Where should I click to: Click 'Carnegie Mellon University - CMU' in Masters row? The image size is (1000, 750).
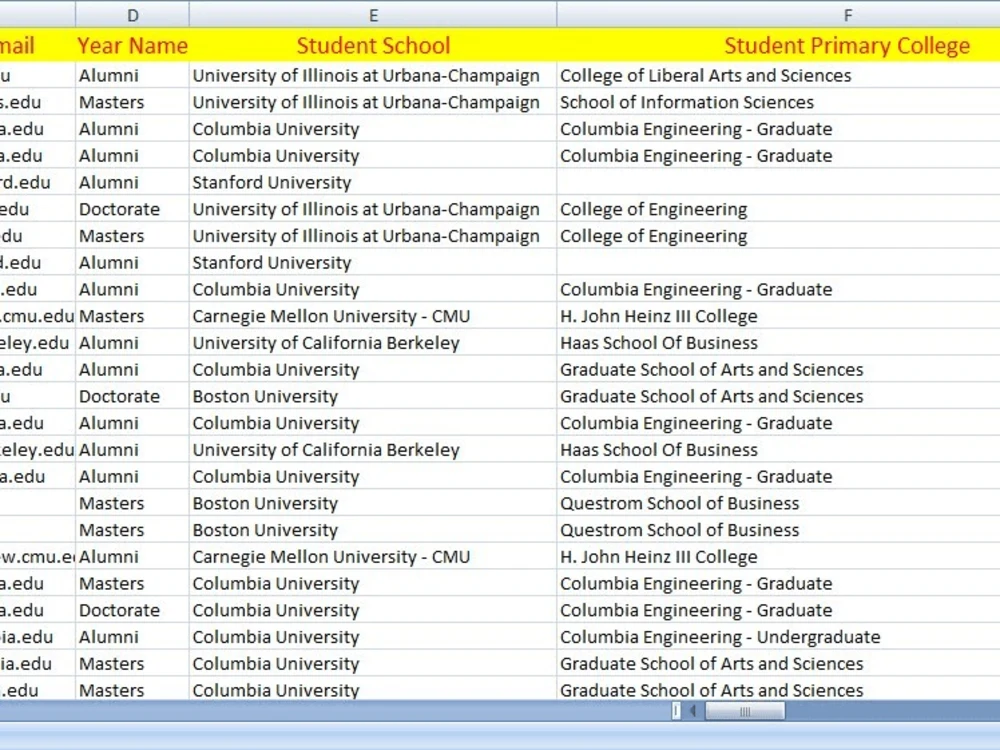tap(373, 316)
